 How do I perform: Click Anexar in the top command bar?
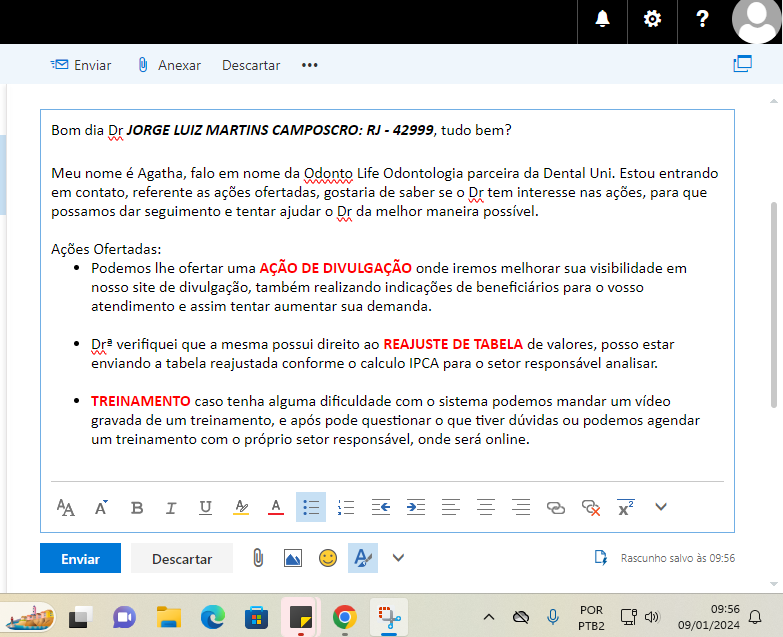click(x=168, y=65)
